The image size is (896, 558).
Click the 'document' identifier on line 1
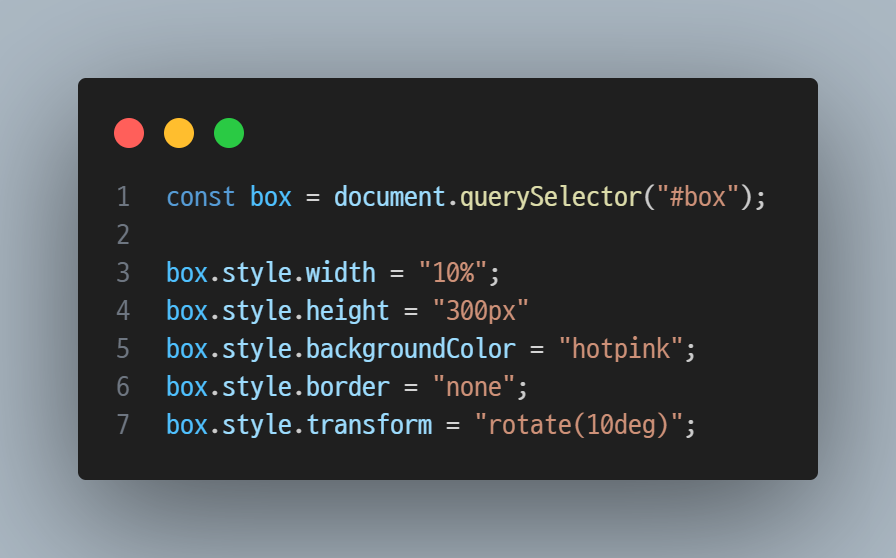click(x=389, y=197)
